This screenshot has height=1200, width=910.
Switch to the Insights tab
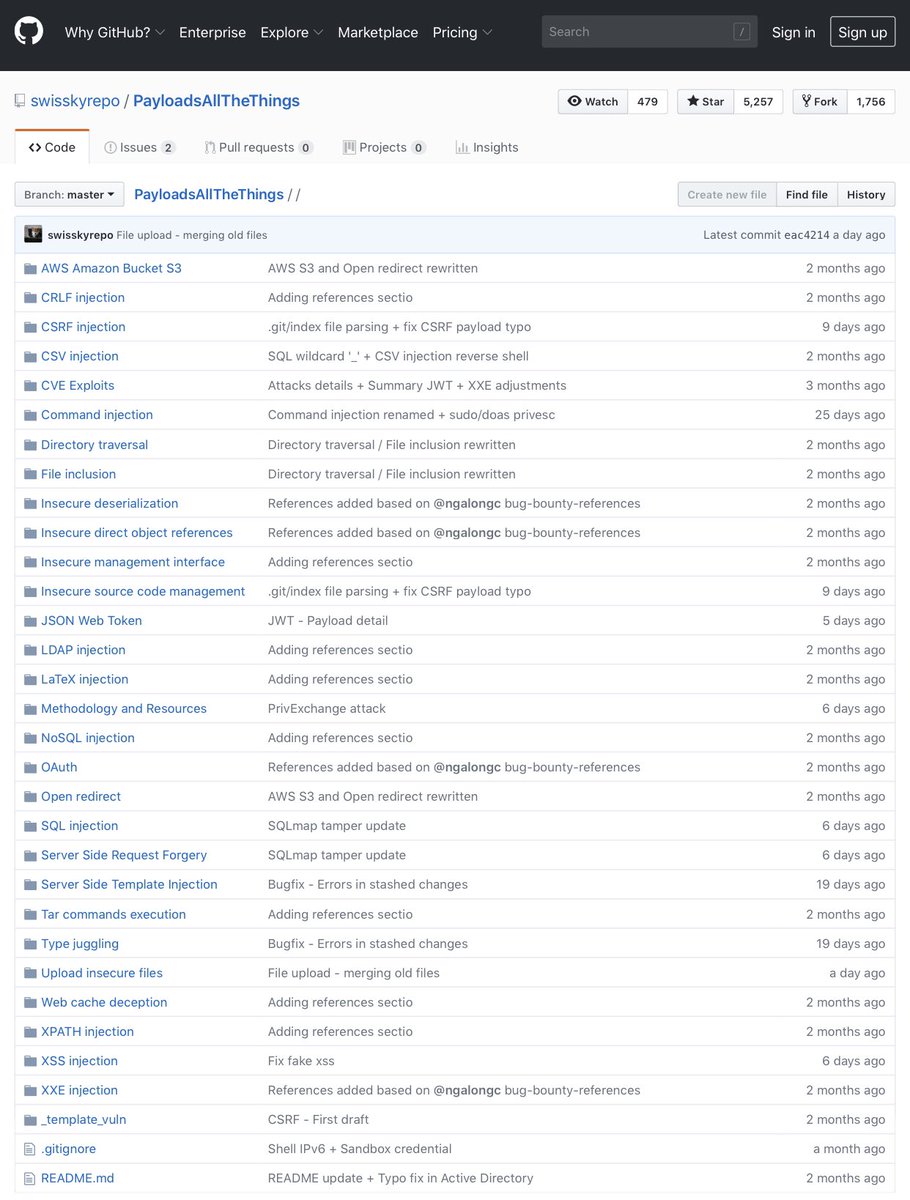(487, 147)
